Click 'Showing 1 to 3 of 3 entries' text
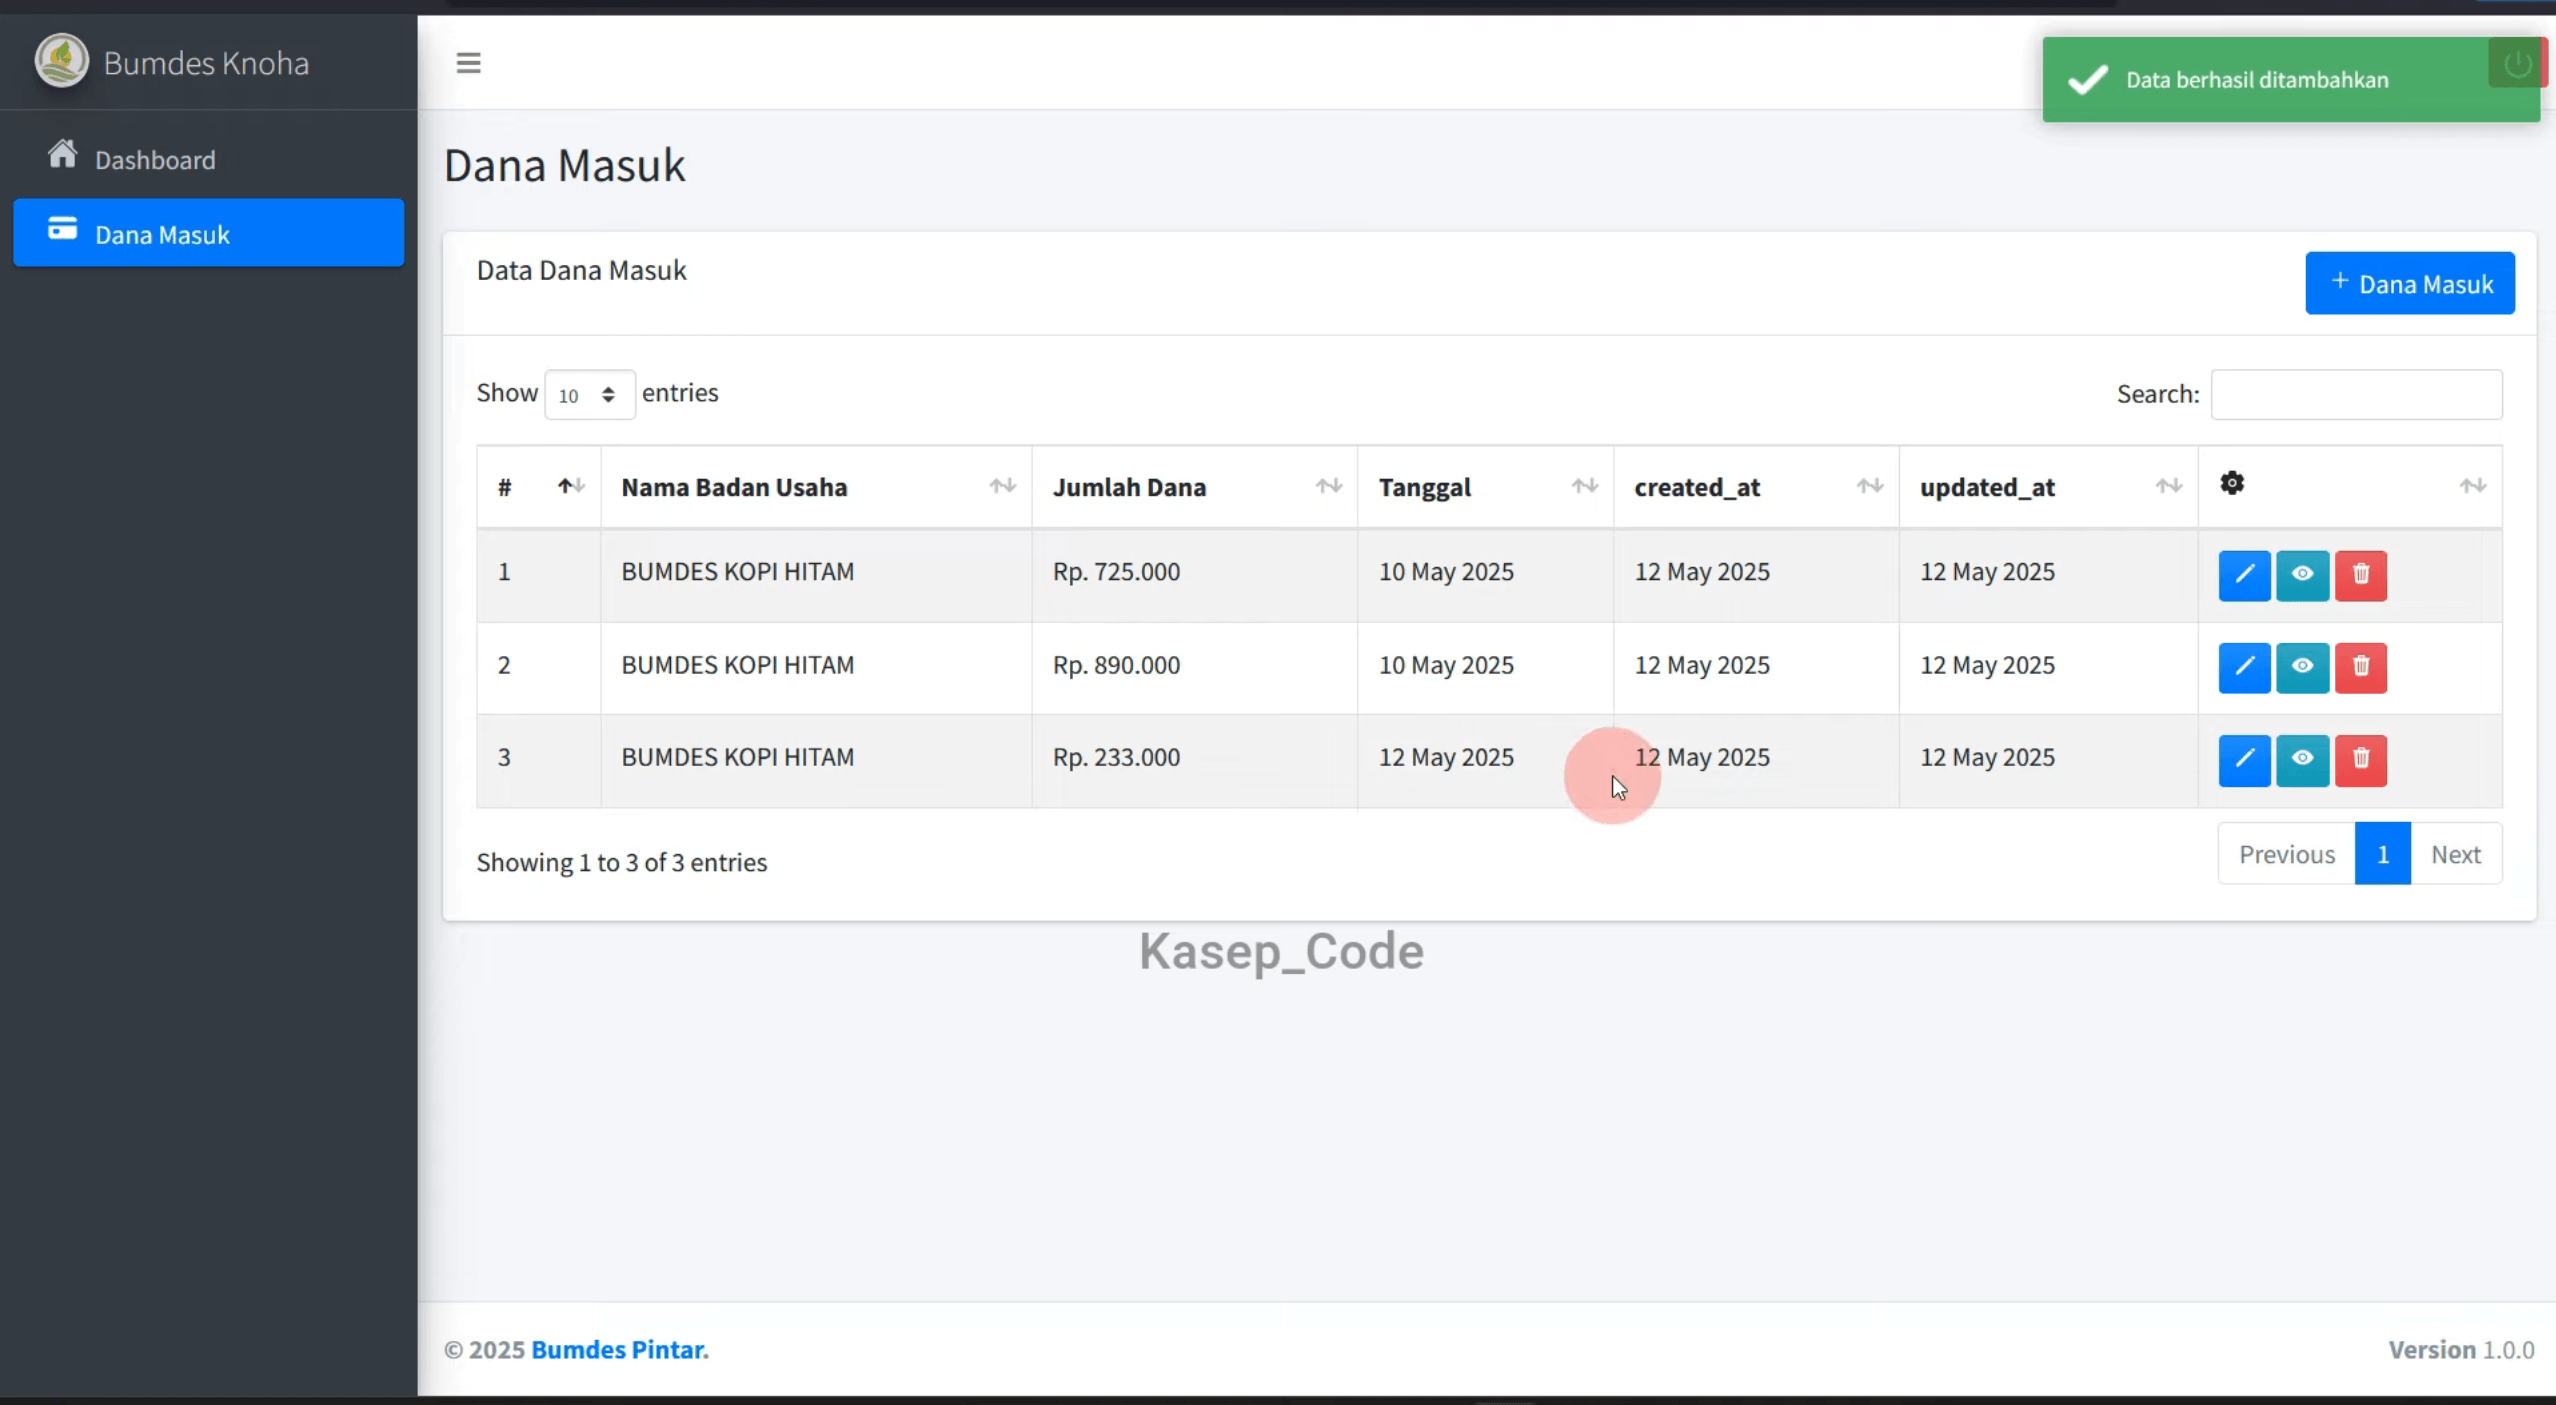 [622, 862]
